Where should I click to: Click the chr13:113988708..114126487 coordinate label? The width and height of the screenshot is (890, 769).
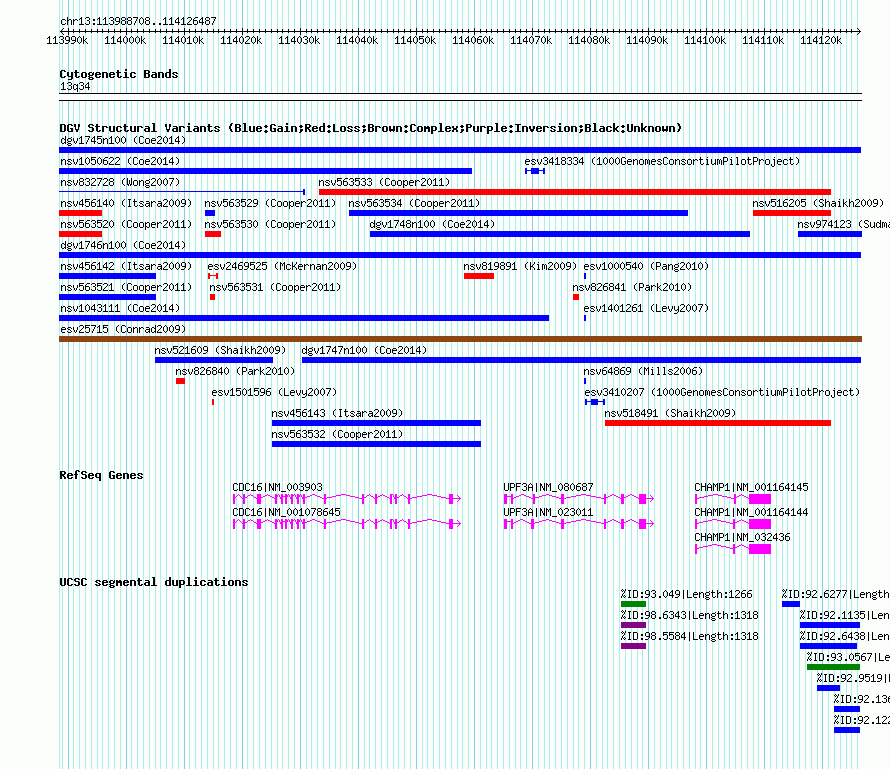138,22
